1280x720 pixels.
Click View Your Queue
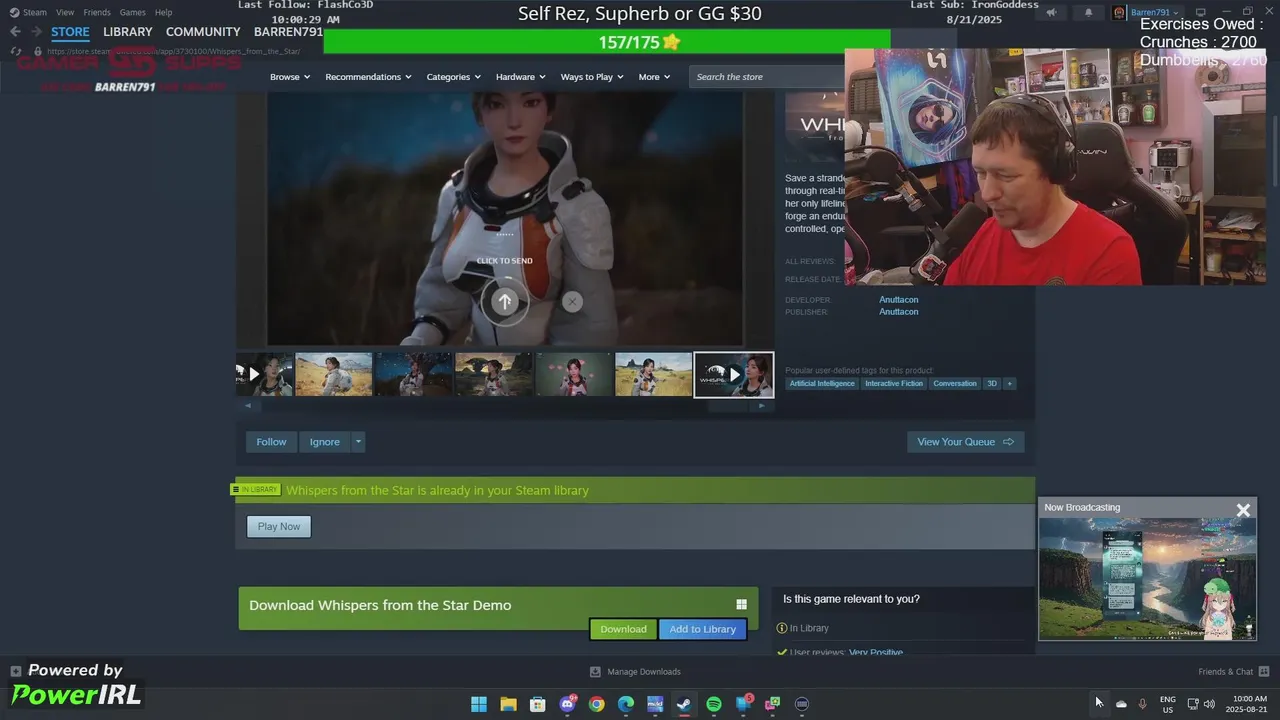965,442
